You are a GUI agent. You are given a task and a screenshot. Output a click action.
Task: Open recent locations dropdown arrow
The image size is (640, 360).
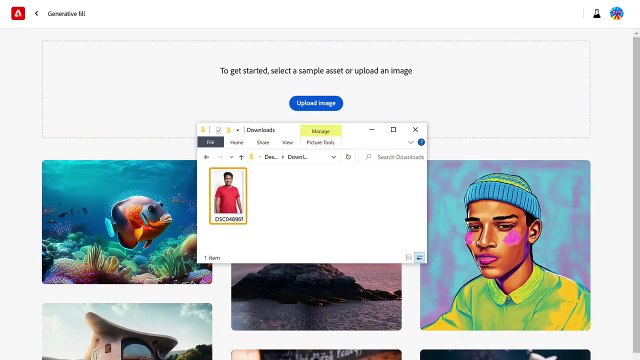tap(231, 157)
